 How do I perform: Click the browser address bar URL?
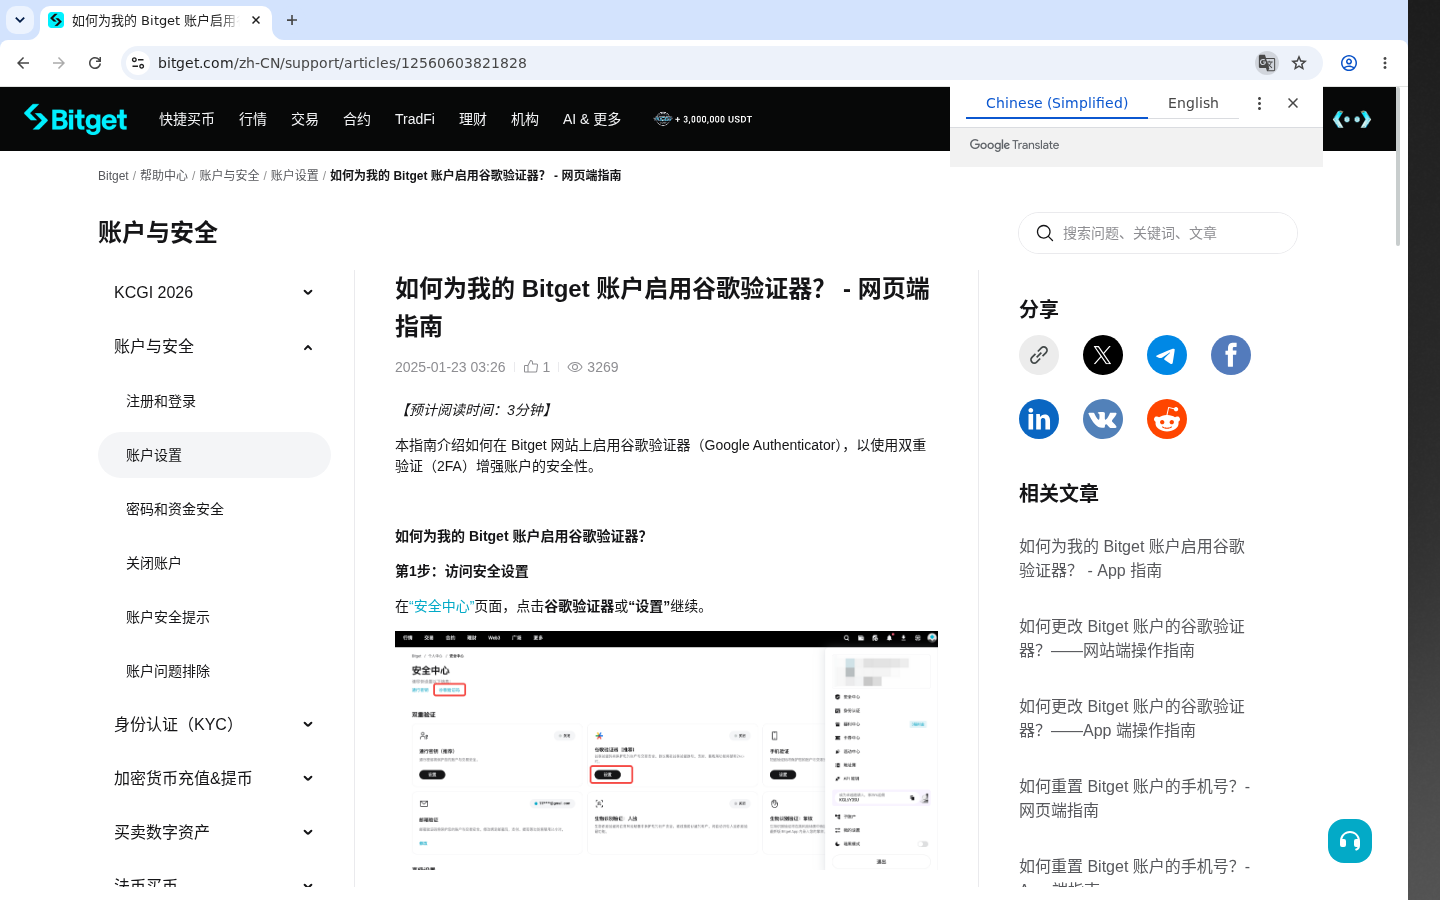point(342,63)
